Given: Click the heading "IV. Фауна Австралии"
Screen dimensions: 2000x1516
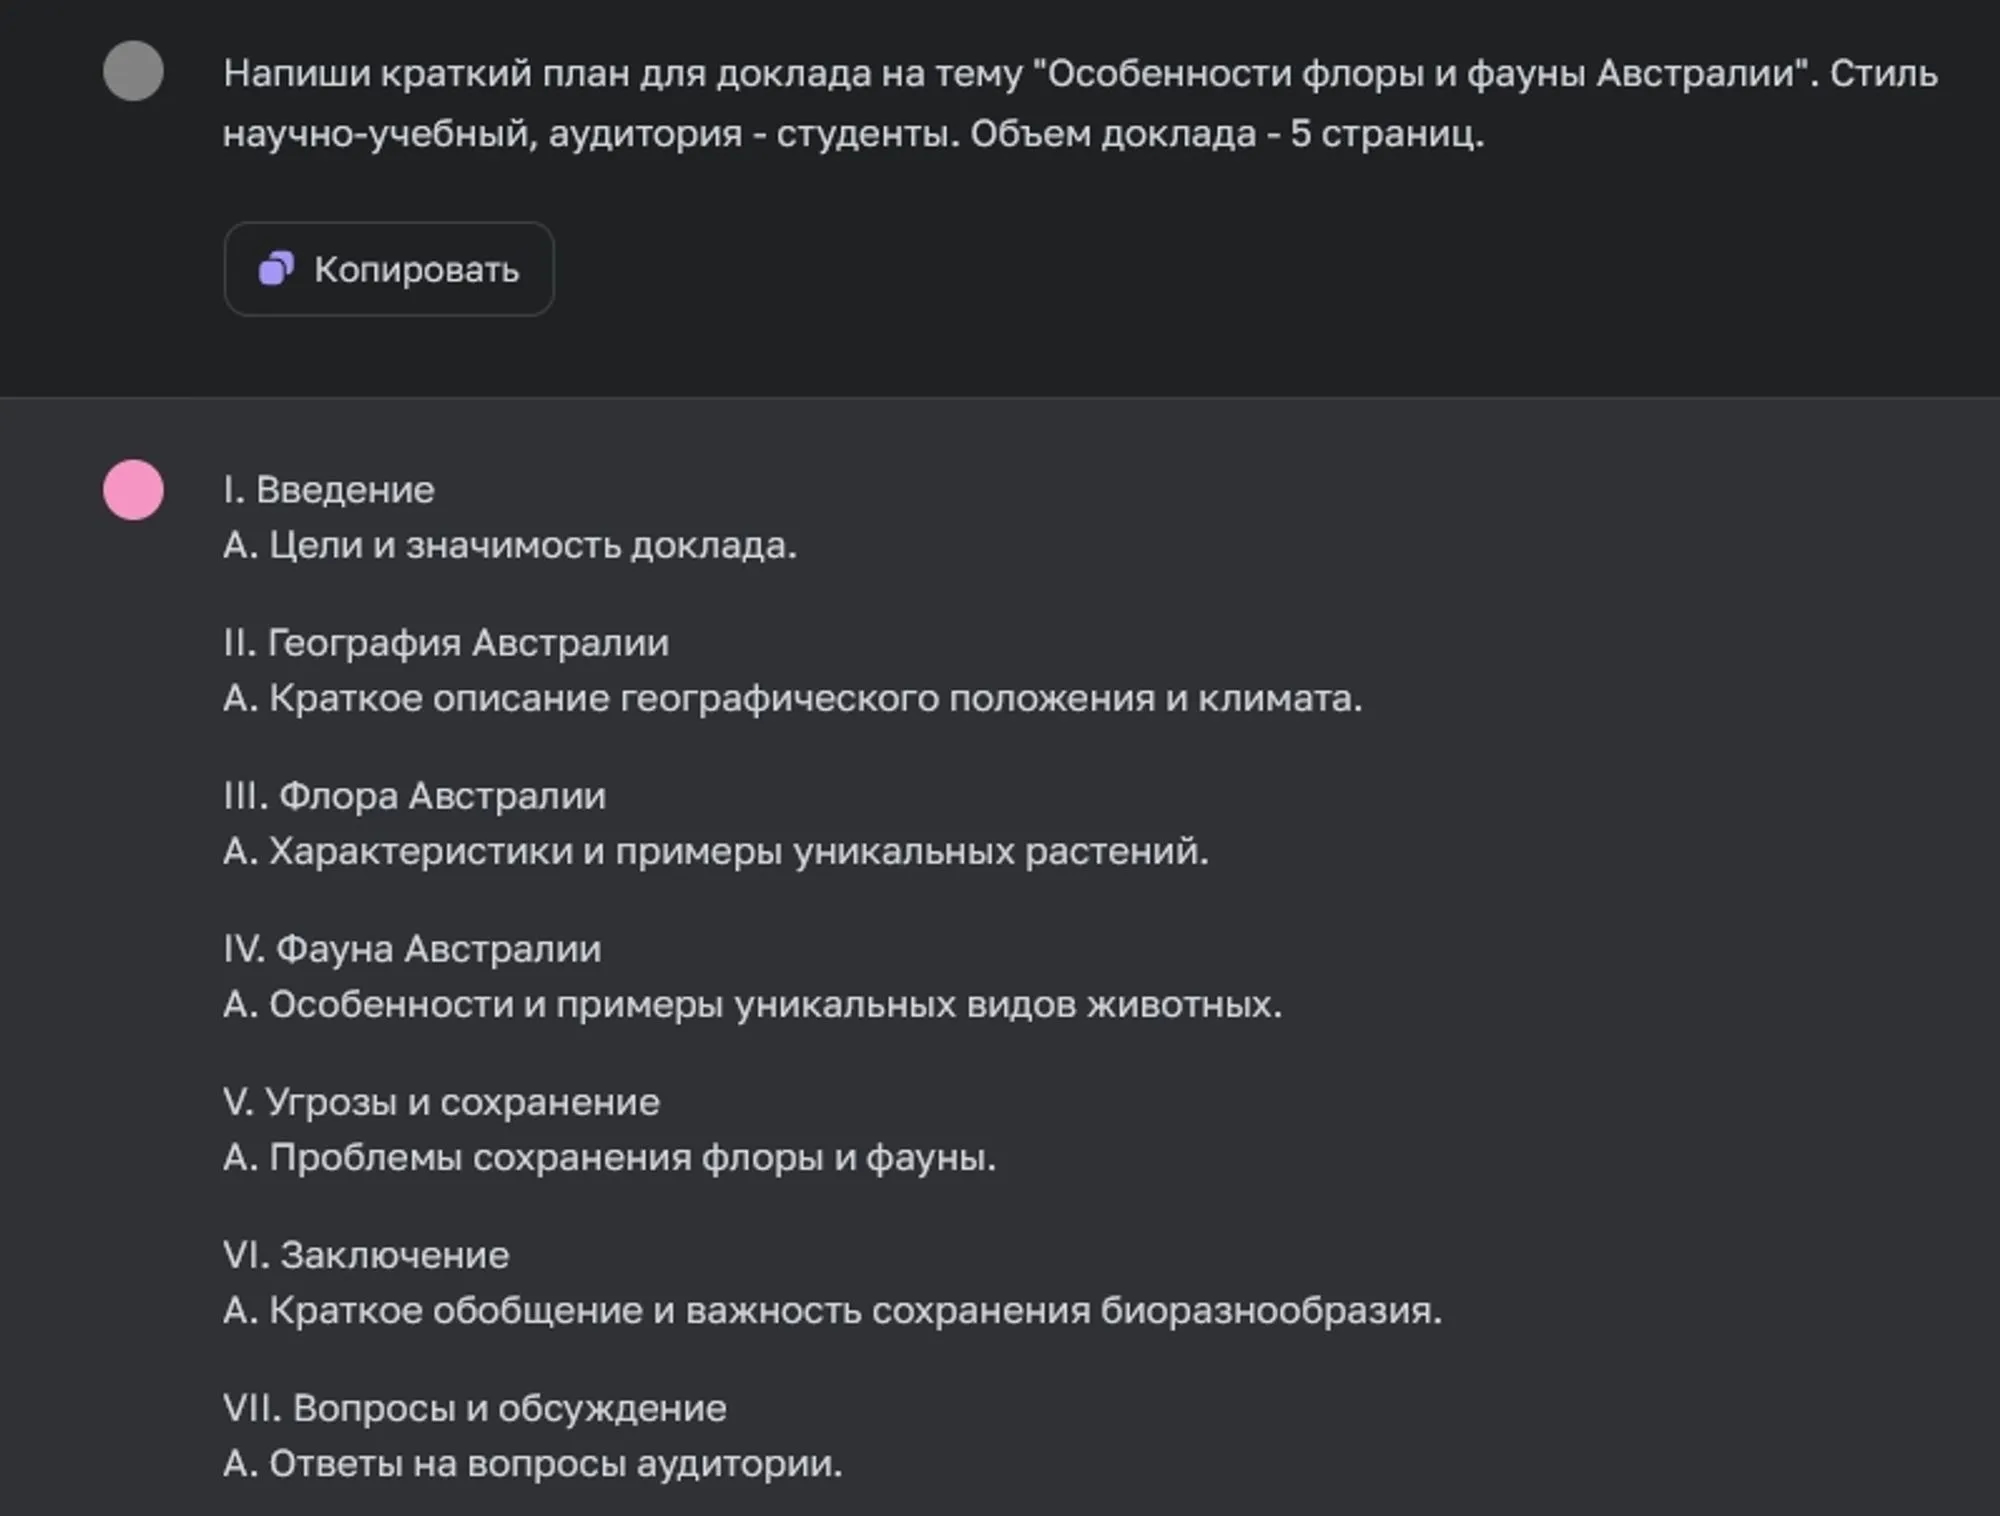Looking at the screenshot, I should (412, 949).
